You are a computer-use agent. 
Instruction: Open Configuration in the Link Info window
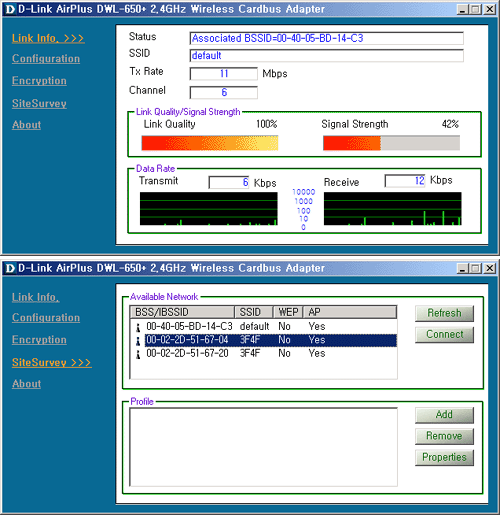46,59
